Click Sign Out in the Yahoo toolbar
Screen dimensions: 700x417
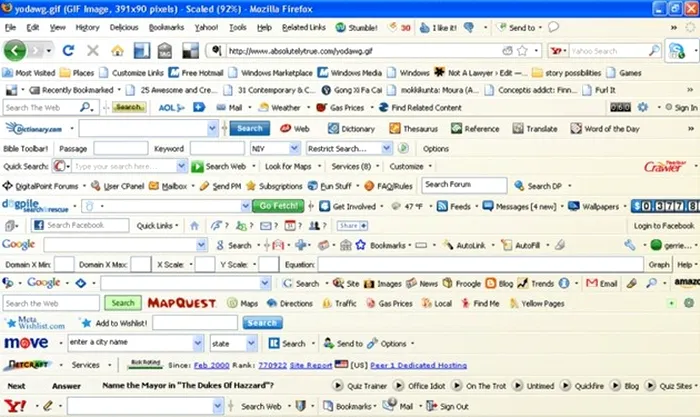pos(448,406)
